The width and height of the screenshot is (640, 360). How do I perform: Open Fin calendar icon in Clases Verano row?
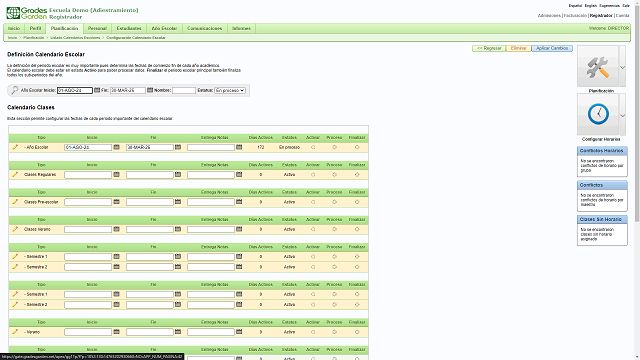pyautogui.click(x=178, y=229)
